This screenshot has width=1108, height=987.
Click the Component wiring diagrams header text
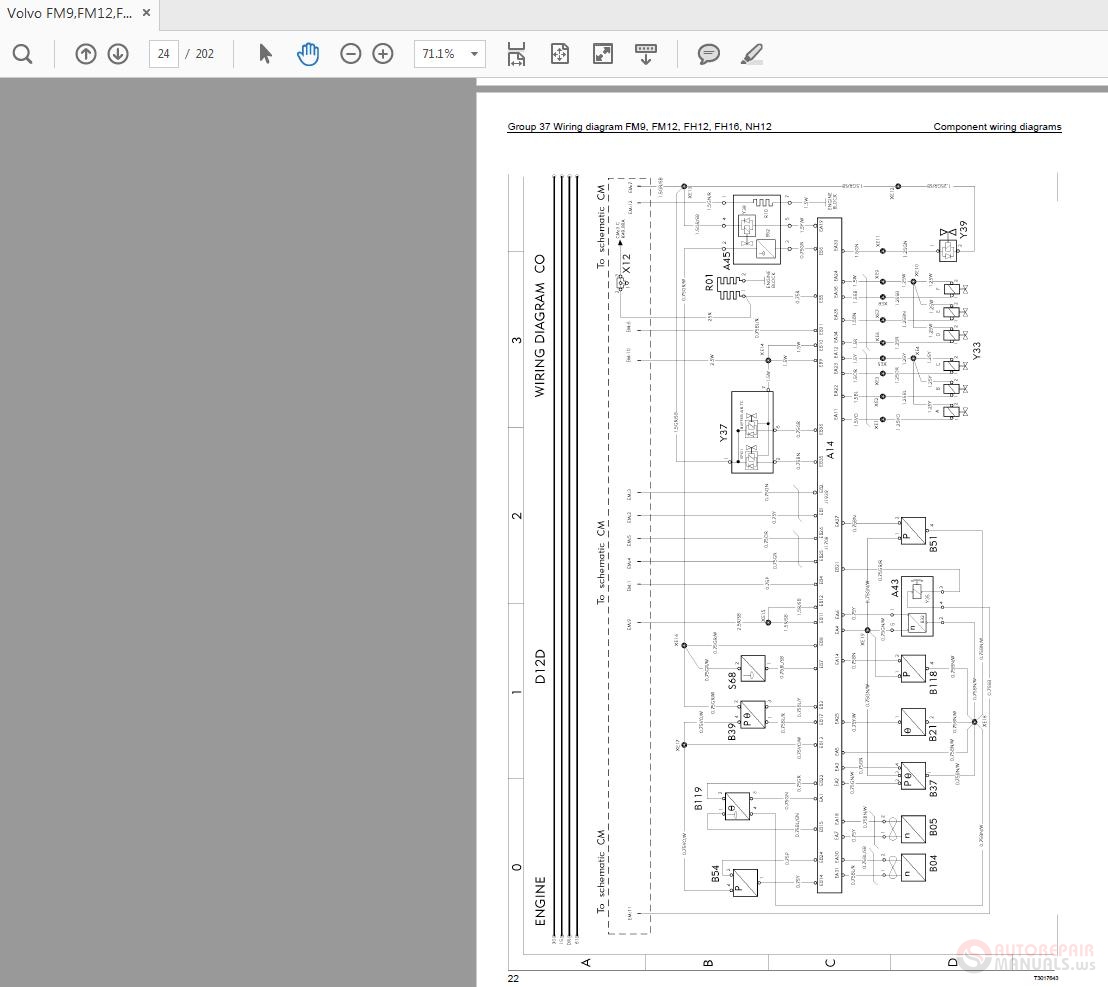tap(997, 127)
